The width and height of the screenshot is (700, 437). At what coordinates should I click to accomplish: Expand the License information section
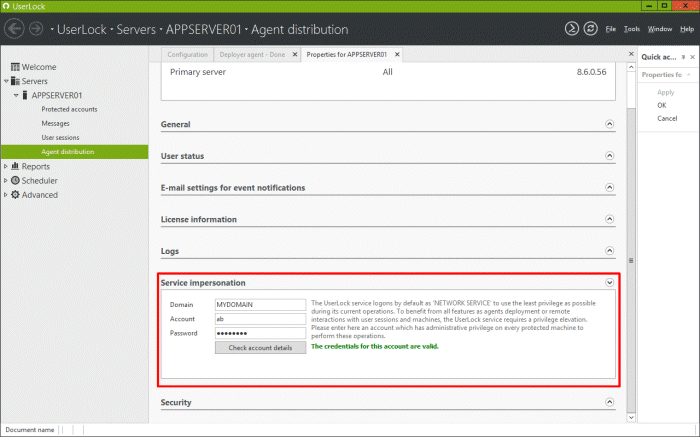point(609,219)
